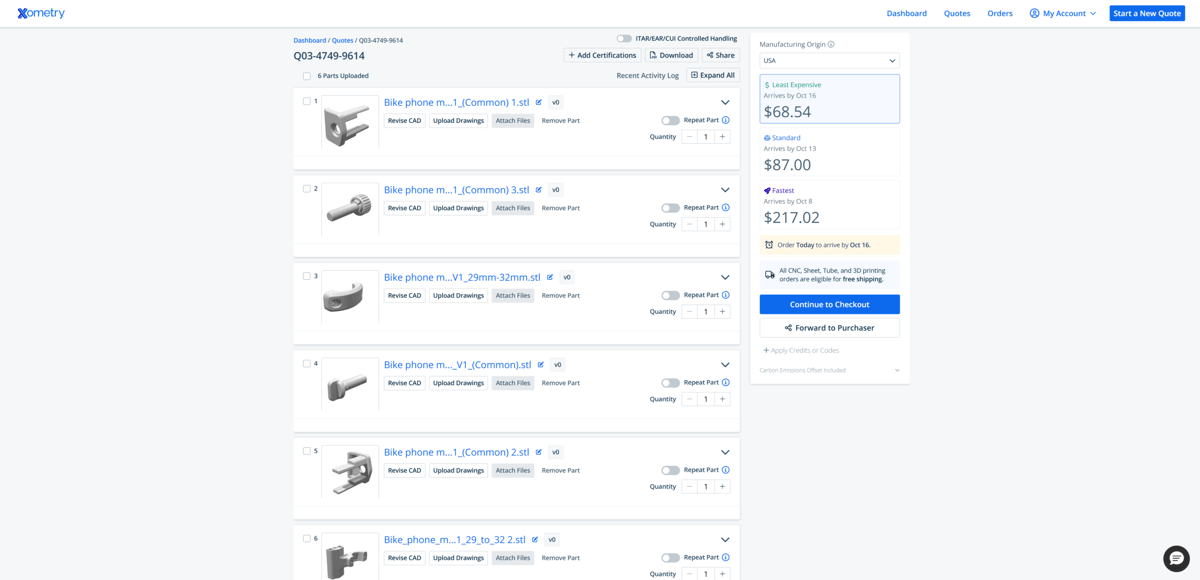Select checkbox for part 1
Viewport: 1200px width, 580px height.
307,101
